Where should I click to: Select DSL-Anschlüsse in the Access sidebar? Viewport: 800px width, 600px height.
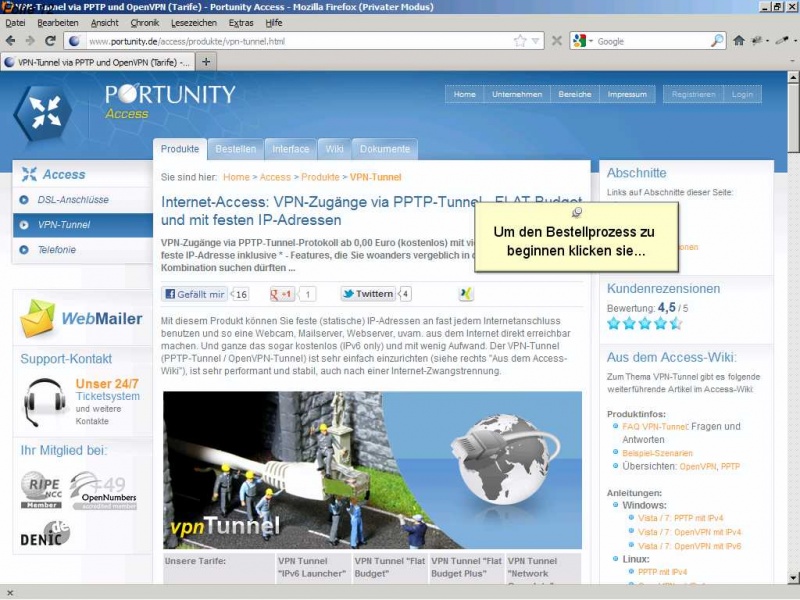(x=73, y=200)
